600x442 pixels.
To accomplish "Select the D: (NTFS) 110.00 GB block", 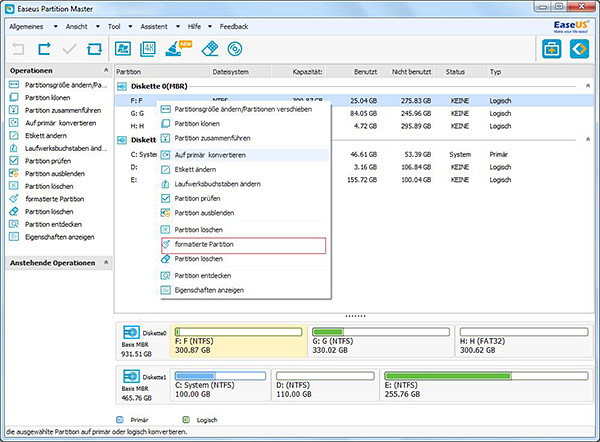I will (x=325, y=385).
